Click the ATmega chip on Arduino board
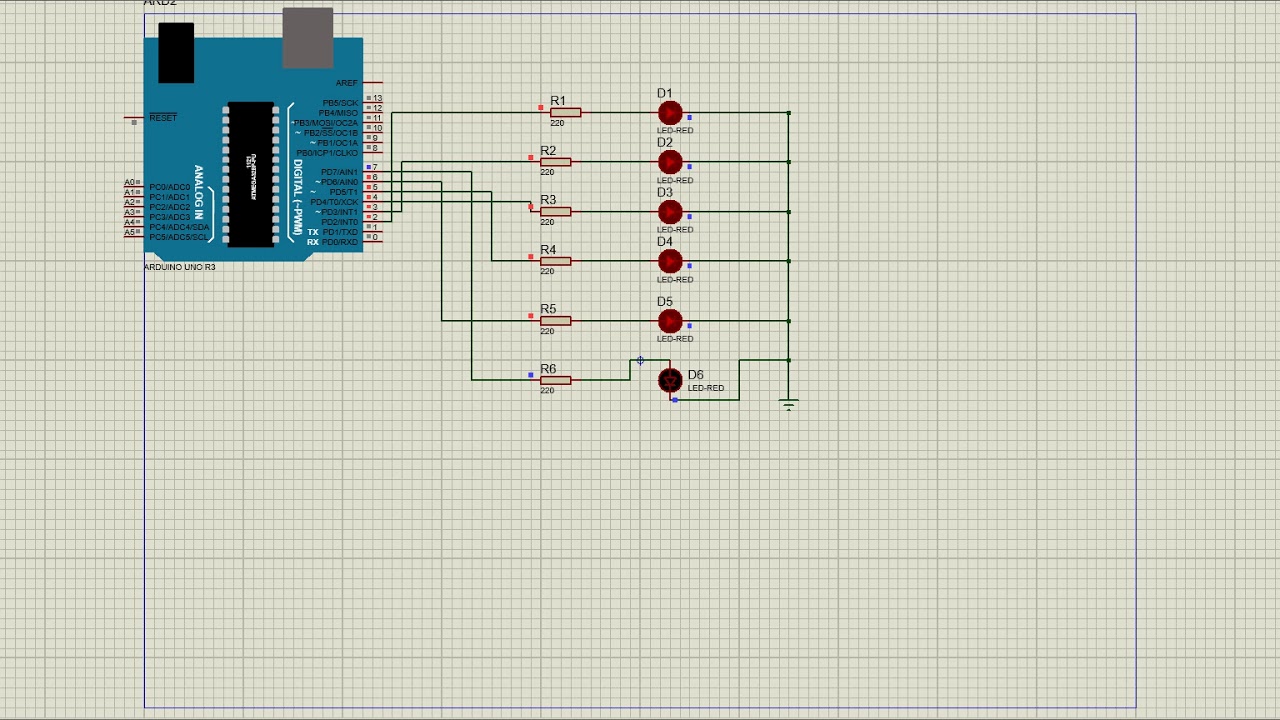This screenshot has width=1280, height=720. click(x=250, y=174)
